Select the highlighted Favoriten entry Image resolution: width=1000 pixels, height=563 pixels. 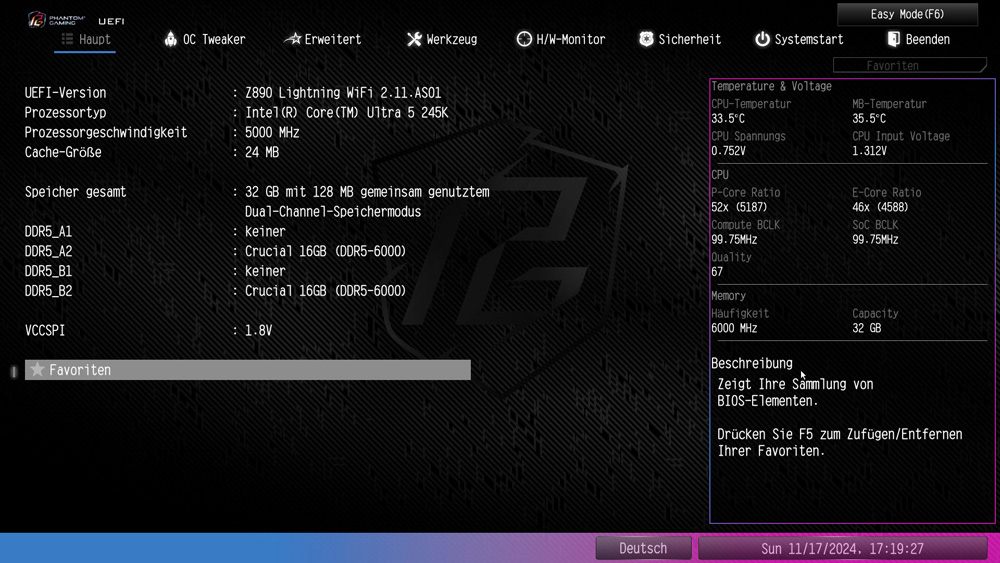point(247,370)
